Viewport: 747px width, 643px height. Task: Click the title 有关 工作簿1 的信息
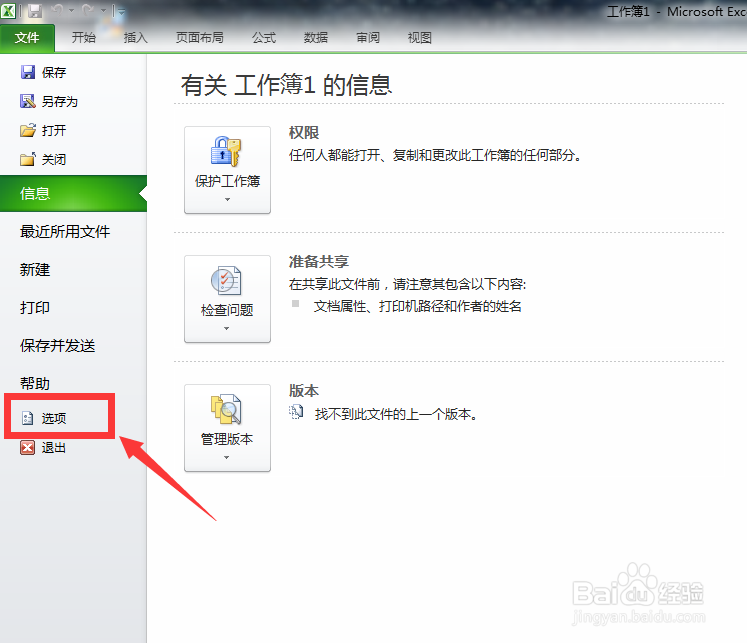[286, 85]
